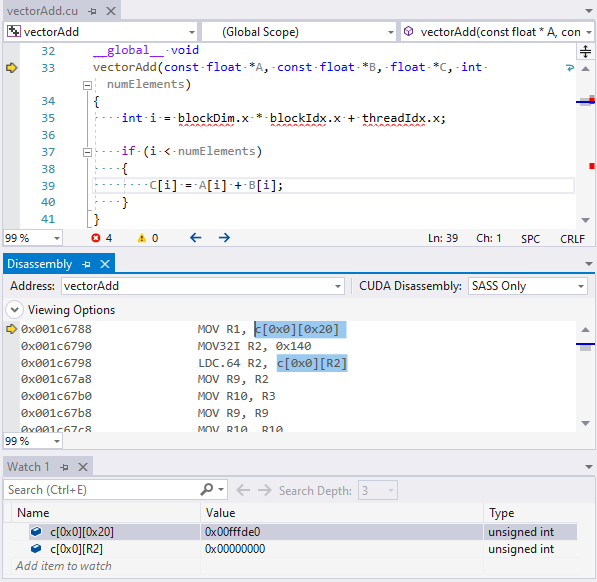597x582 pixels.
Task: Click the word wrap glyph on line 33
Action: [570, 68]
